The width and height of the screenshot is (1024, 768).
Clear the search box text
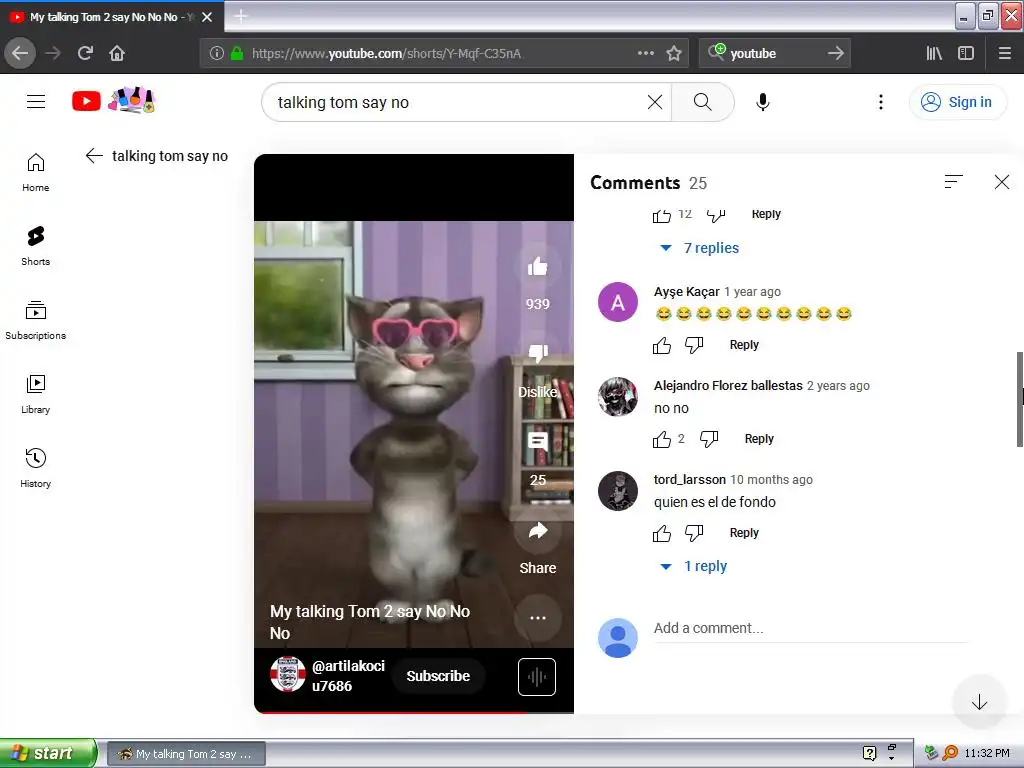click(x=654, y=102)
